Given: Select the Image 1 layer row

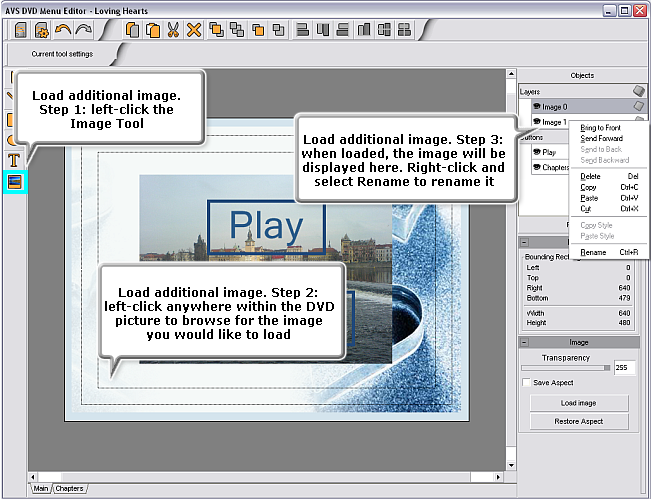Looking at the screenshot, I should pyautogui.click(x=550, y=122).
